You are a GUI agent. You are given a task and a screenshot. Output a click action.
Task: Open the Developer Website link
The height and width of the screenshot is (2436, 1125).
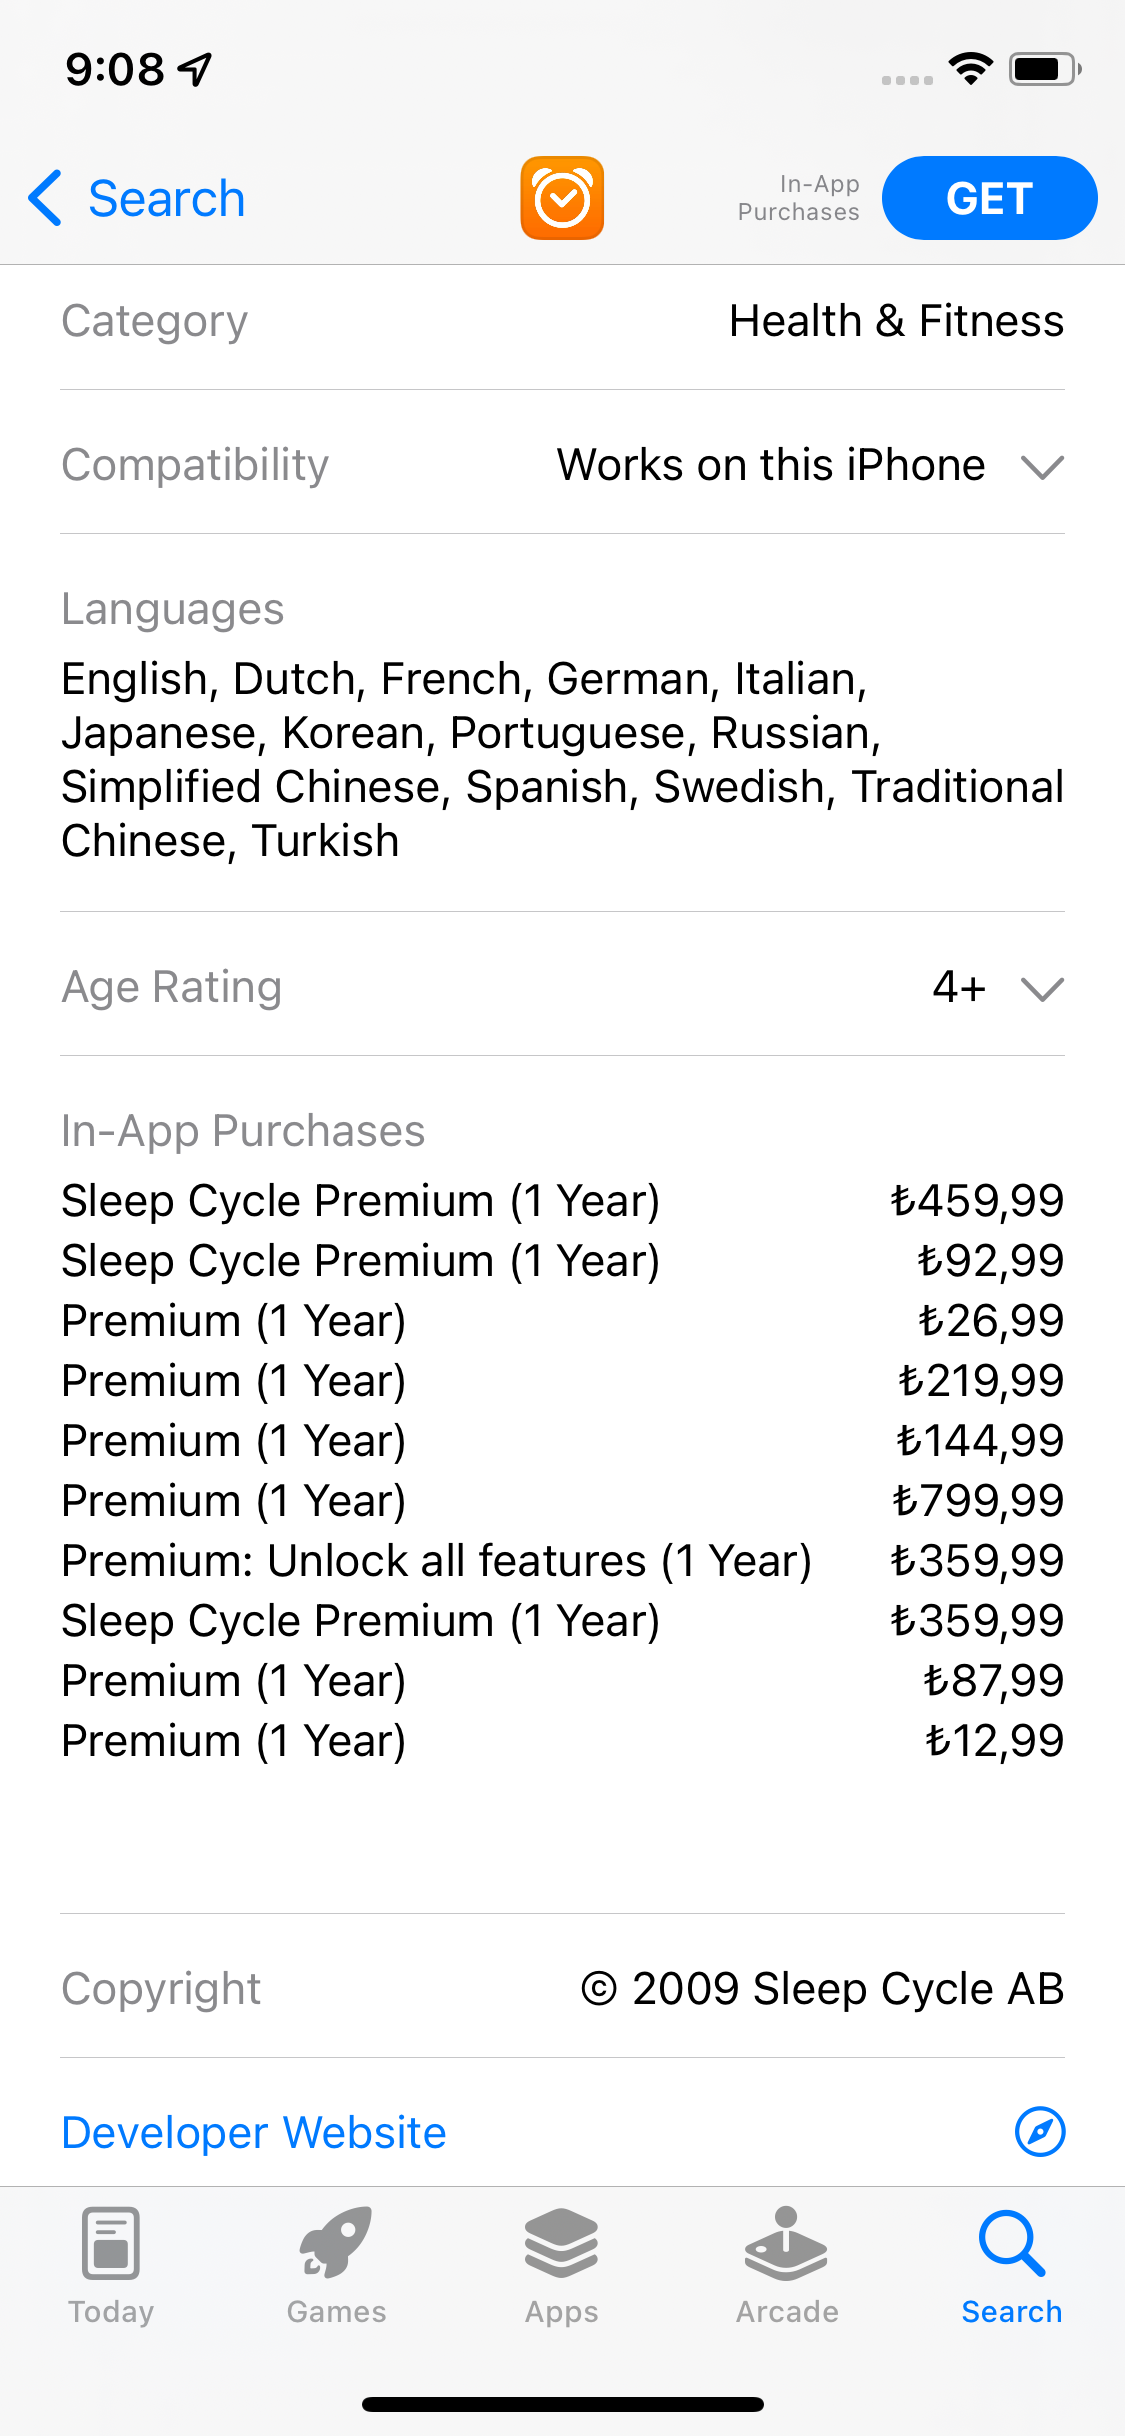pos(254,2132)
